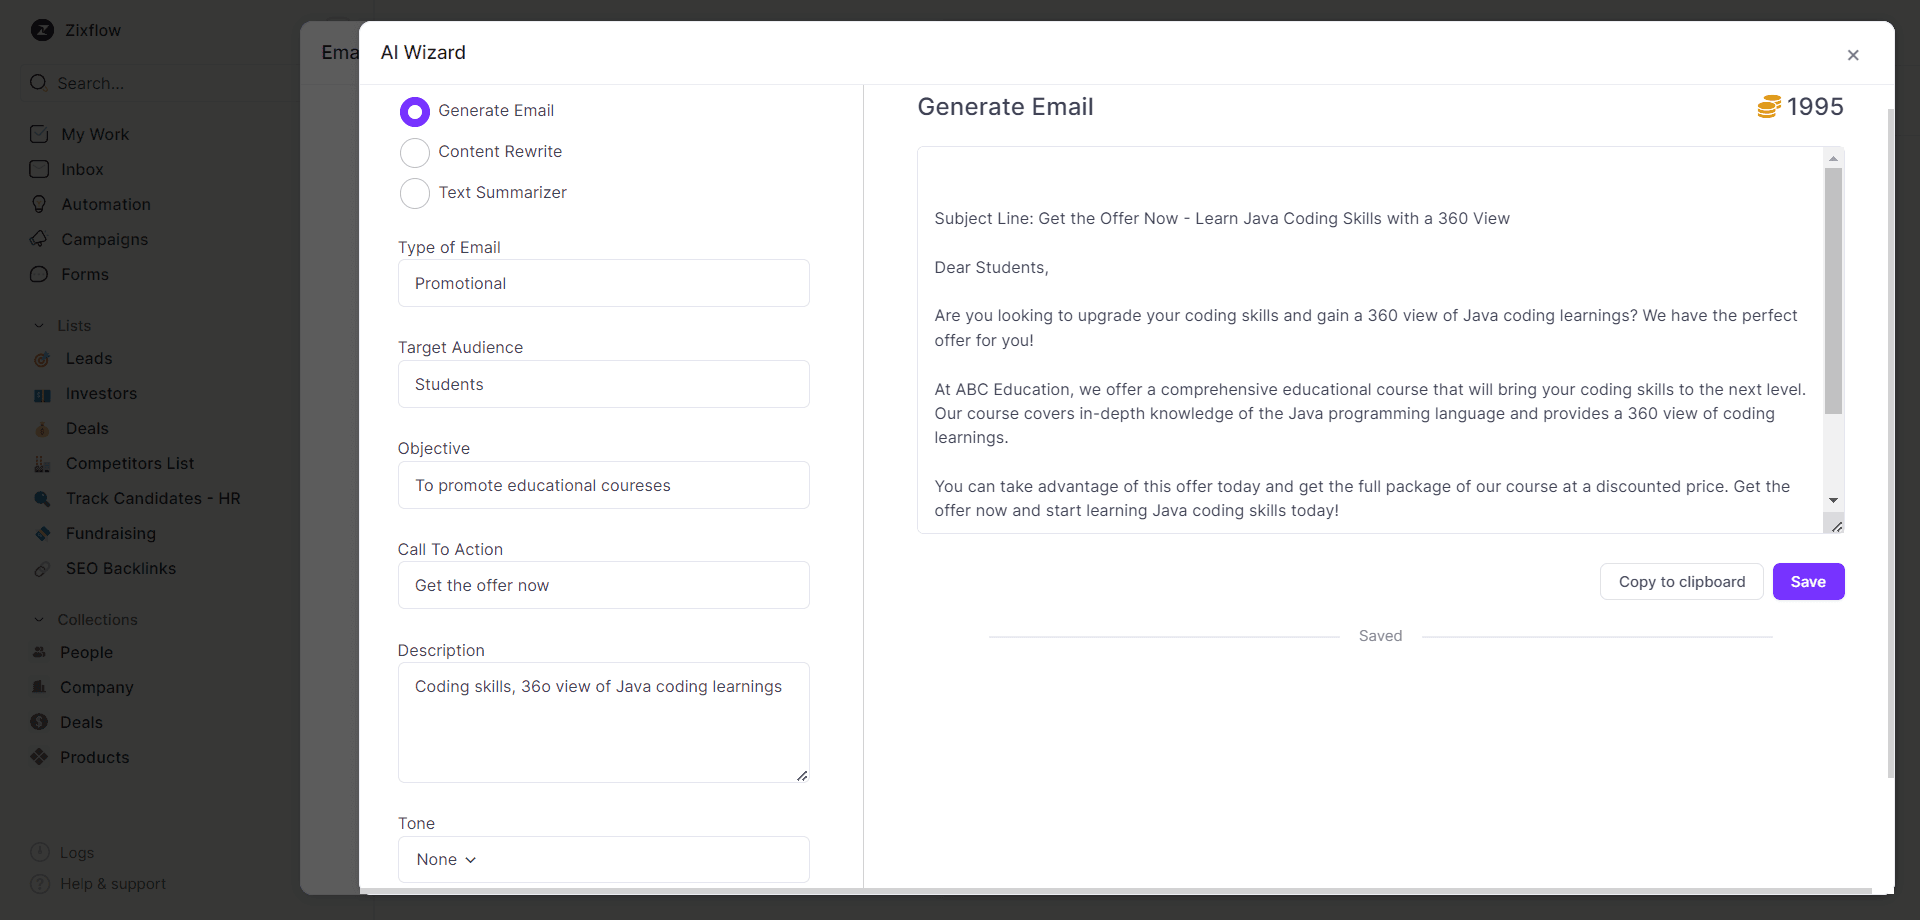Select the SEO Backlinks list
Image resolution: width=1920 pixels, height=920 pixels.
(x=120, y=568)
